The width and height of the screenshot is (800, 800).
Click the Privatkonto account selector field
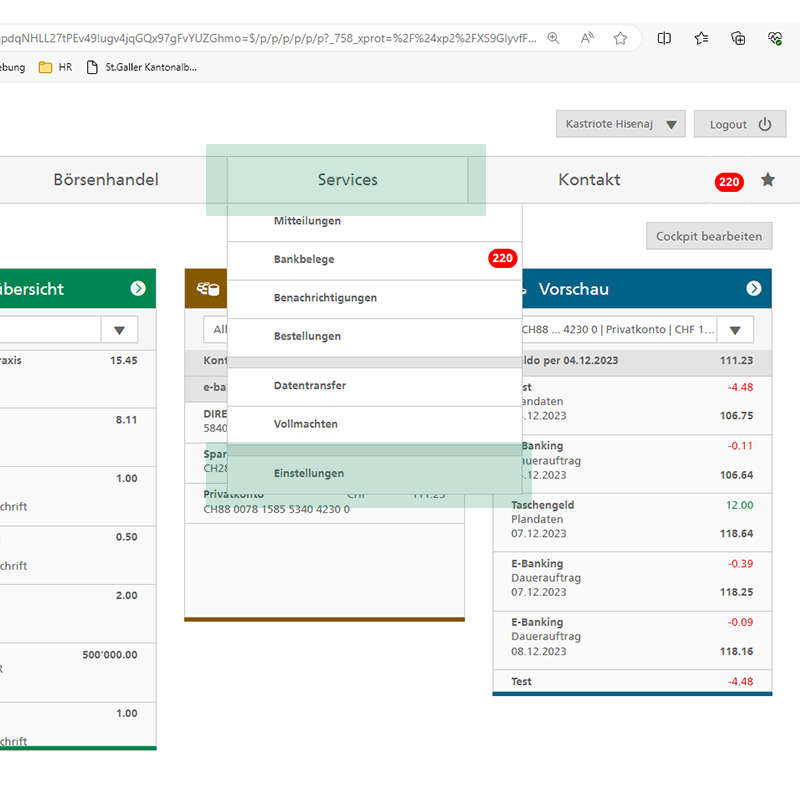[x=619, y=330]
